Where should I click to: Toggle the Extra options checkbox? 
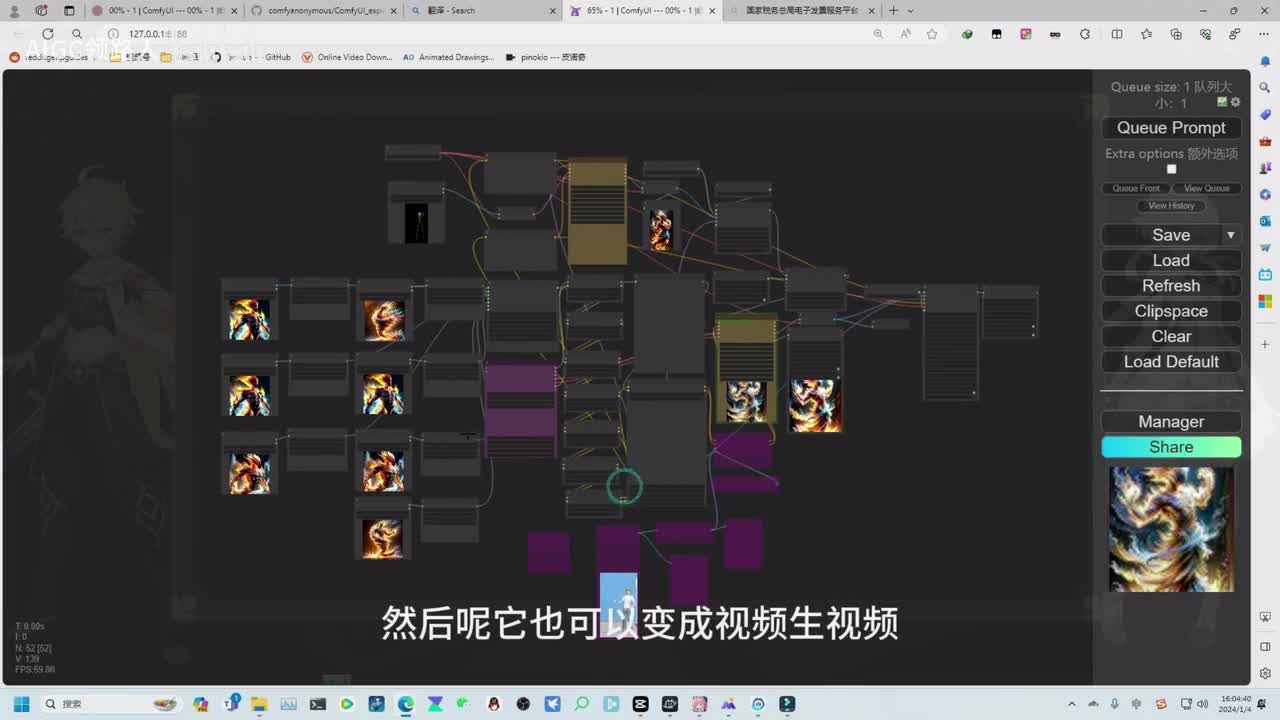click(x=1171, y=169)
